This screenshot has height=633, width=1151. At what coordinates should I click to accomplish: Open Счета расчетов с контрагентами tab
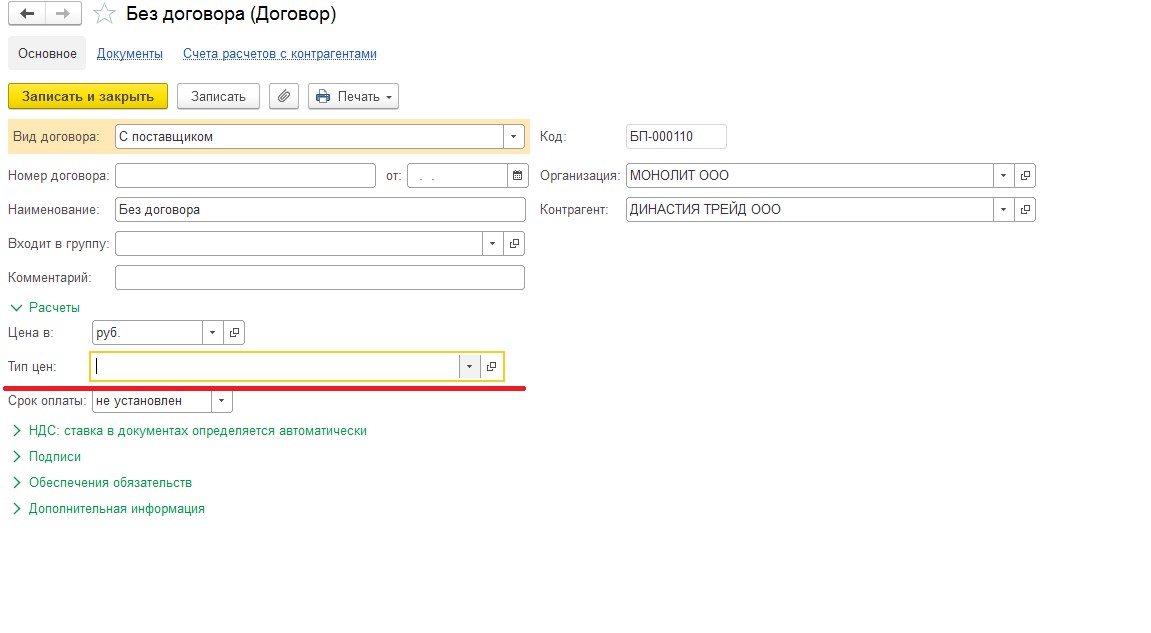click(279, 53)
